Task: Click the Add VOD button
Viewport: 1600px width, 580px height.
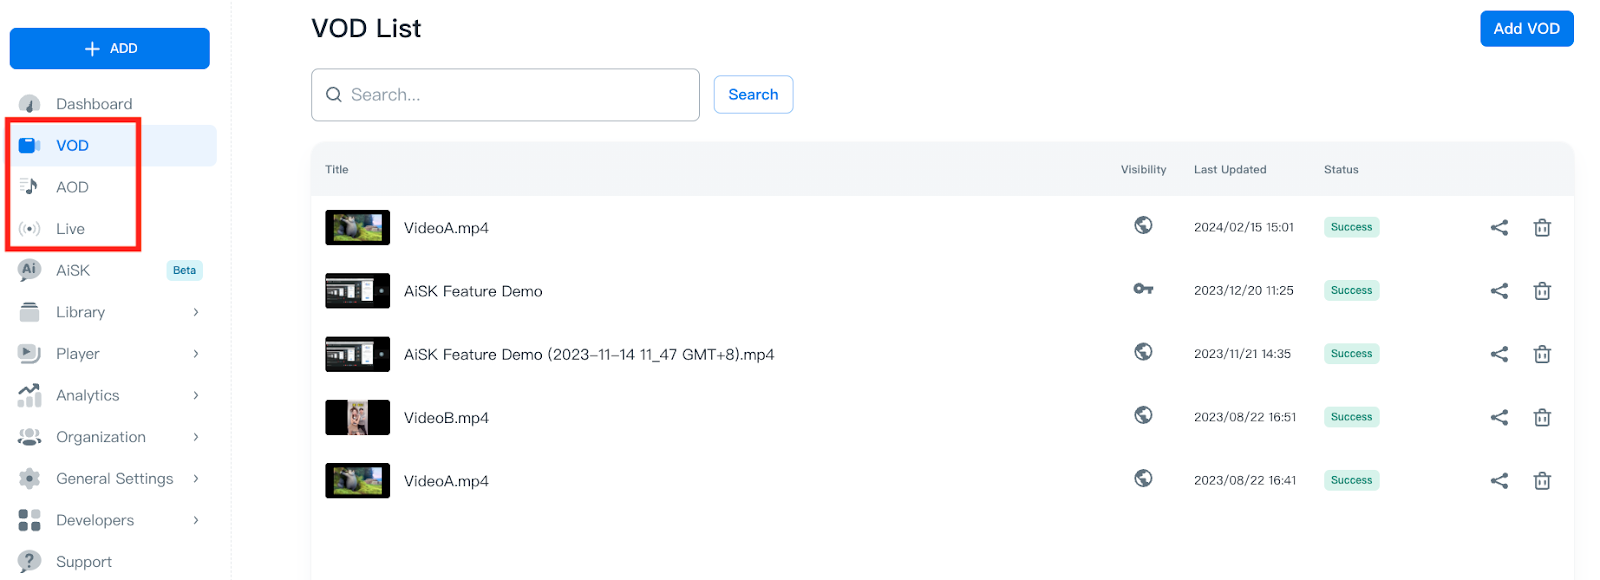Action: (x=1526, y=29)
